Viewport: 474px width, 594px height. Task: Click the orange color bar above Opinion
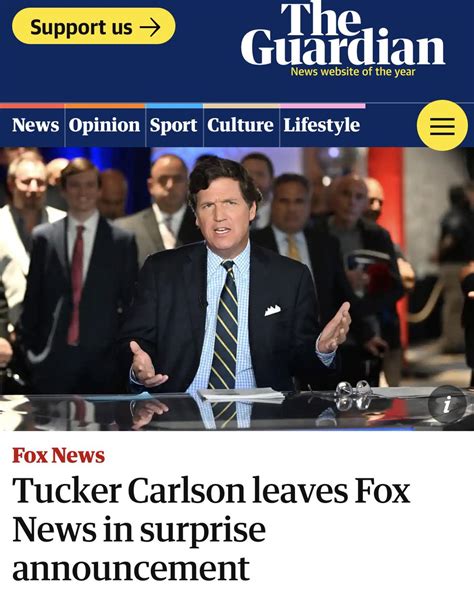pos(105,106)
